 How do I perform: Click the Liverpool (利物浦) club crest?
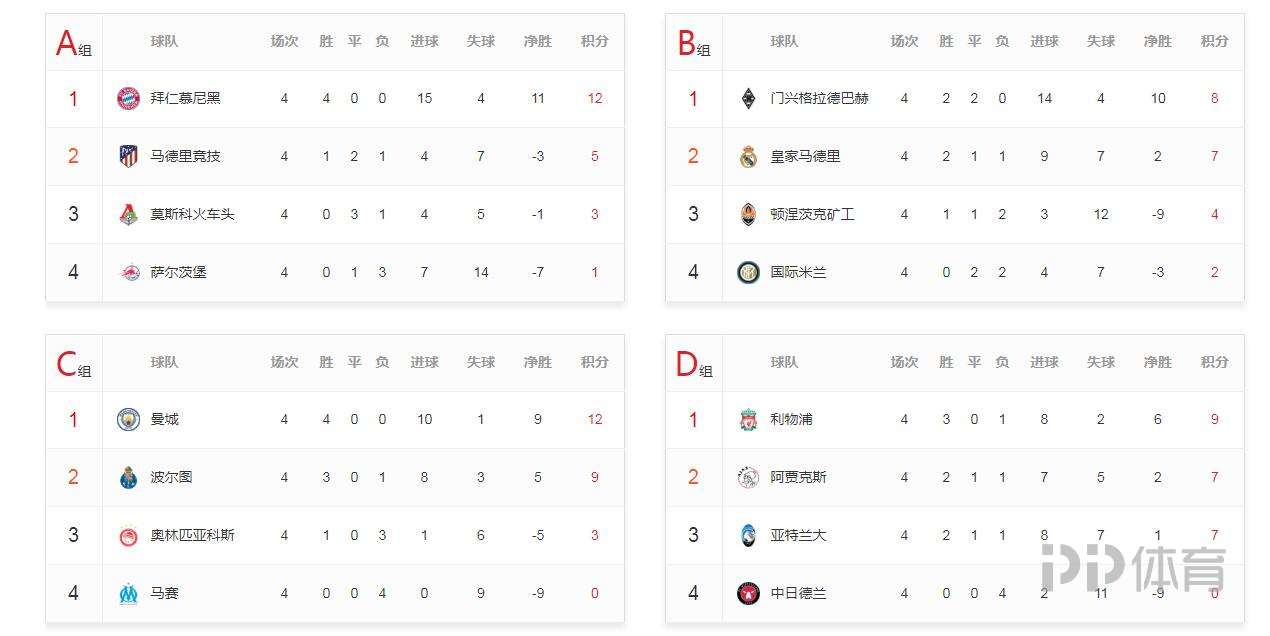(x=748, y=419)
